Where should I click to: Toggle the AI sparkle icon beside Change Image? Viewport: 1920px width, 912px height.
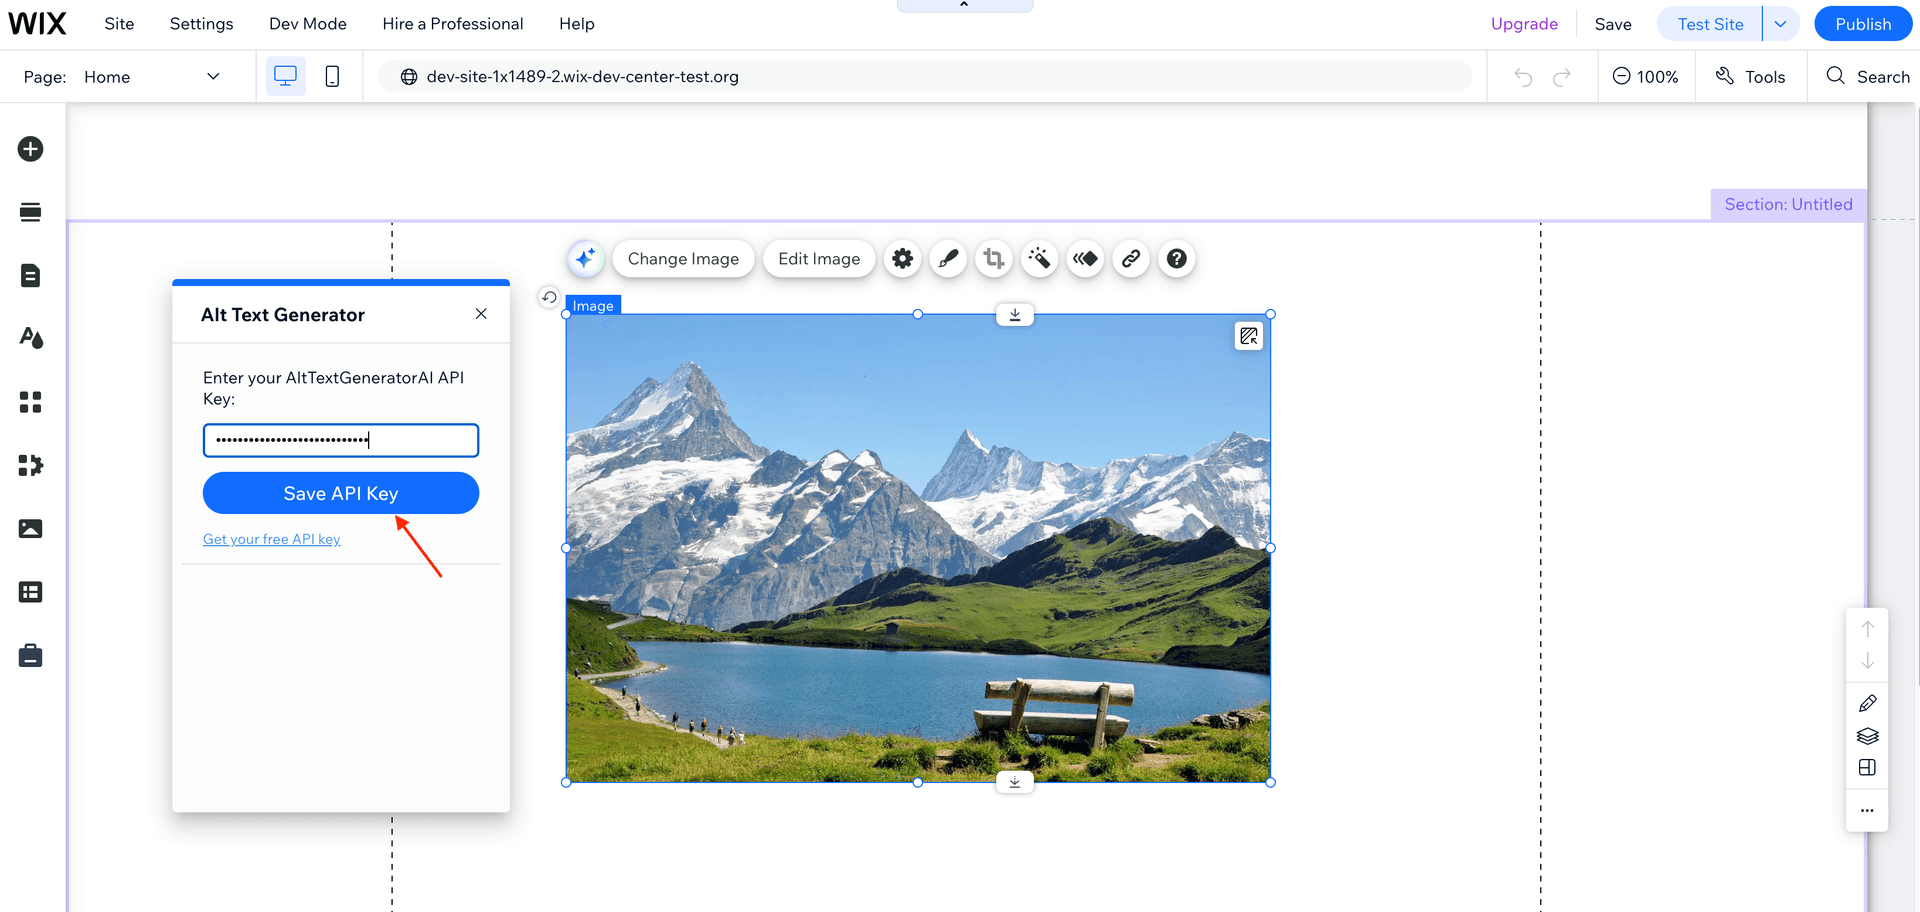pos(585,258)
